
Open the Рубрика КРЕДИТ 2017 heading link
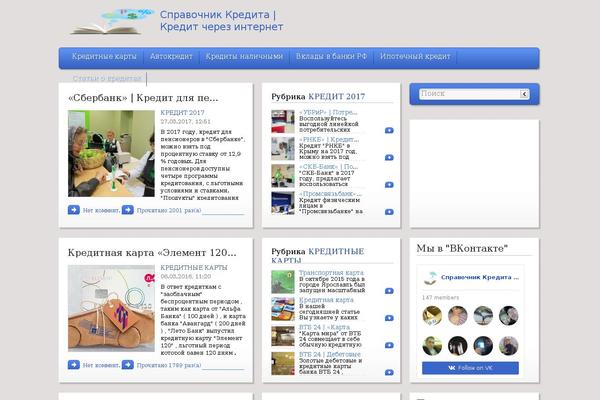(x=337, y=96)
